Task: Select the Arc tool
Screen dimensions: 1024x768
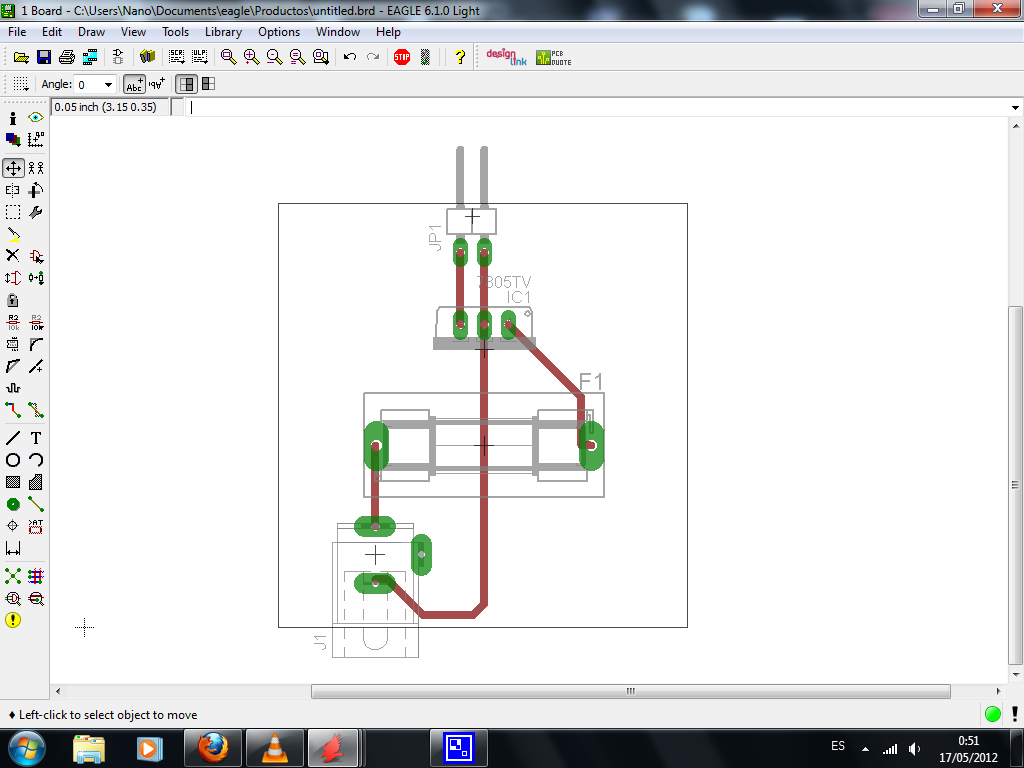Action: [x=36, y=460]
